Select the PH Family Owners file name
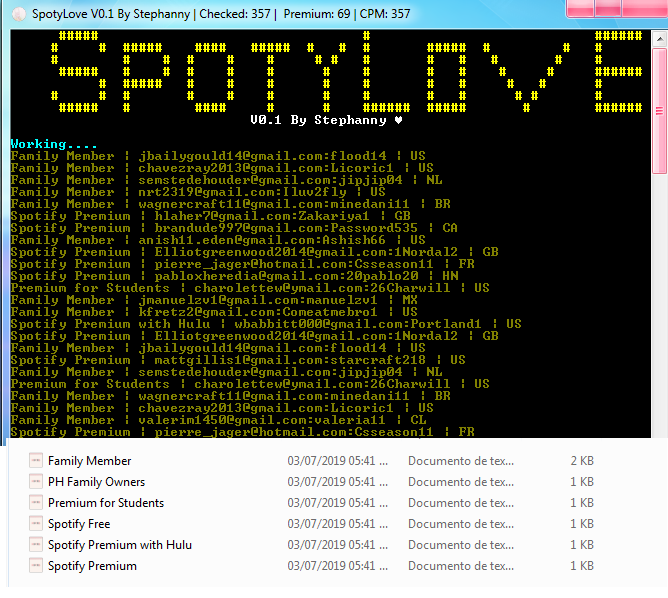 point(96,482)
